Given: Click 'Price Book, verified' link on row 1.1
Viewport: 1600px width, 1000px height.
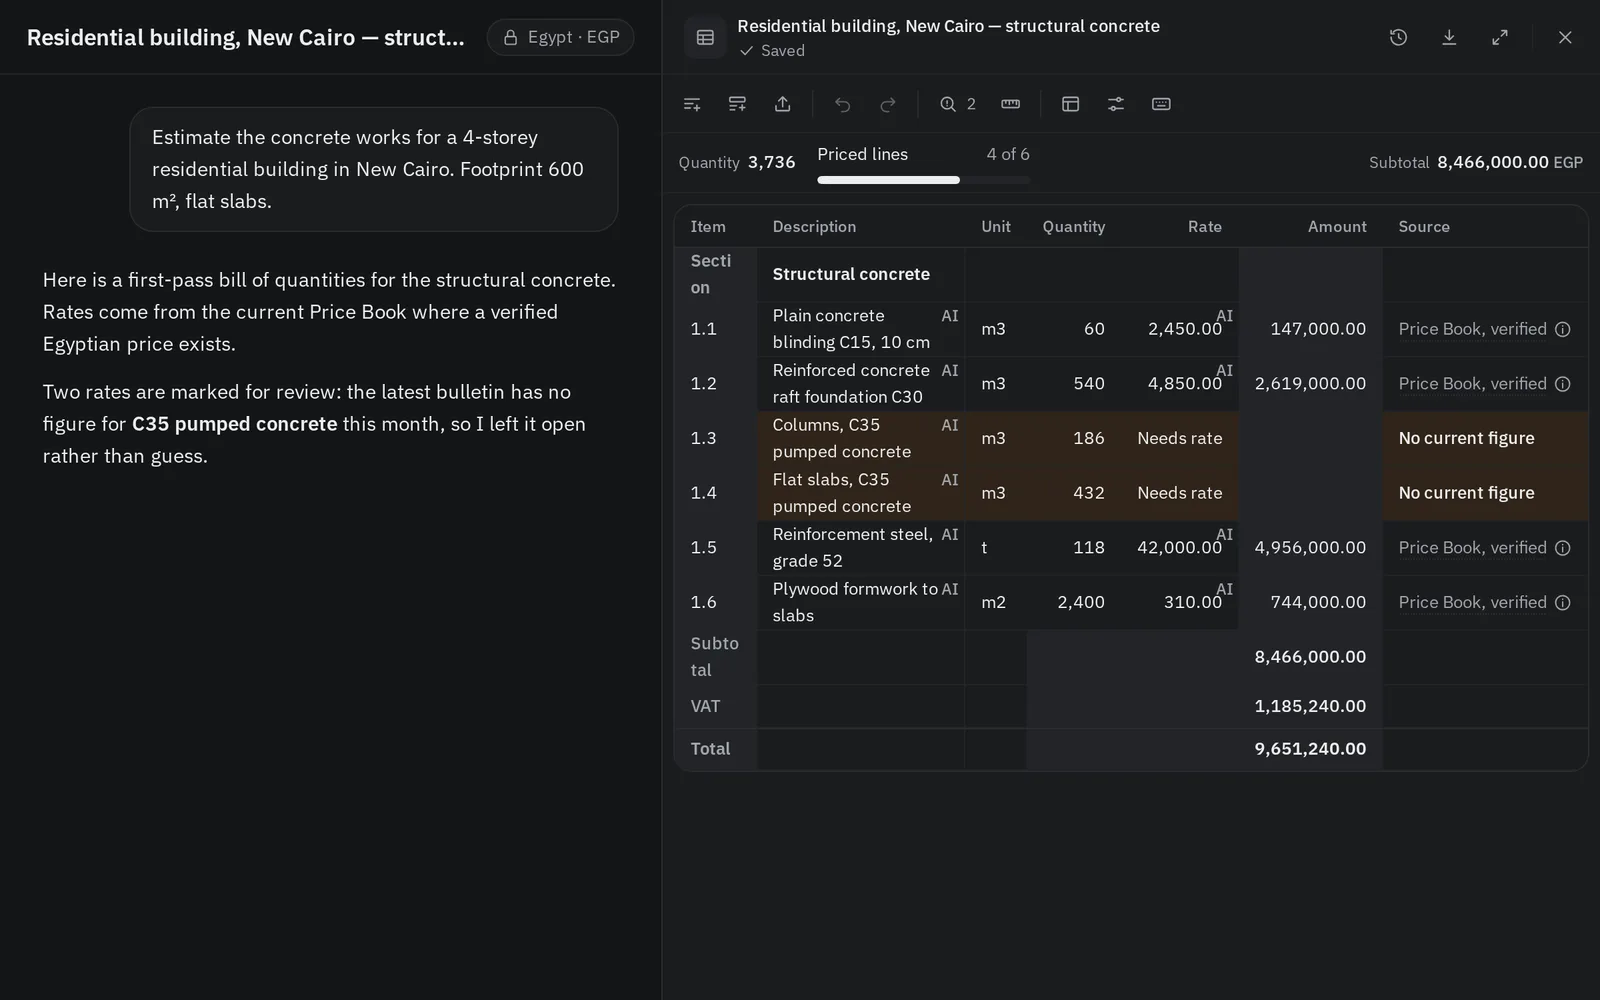Looking at the screenshot, I should 1472,329.
